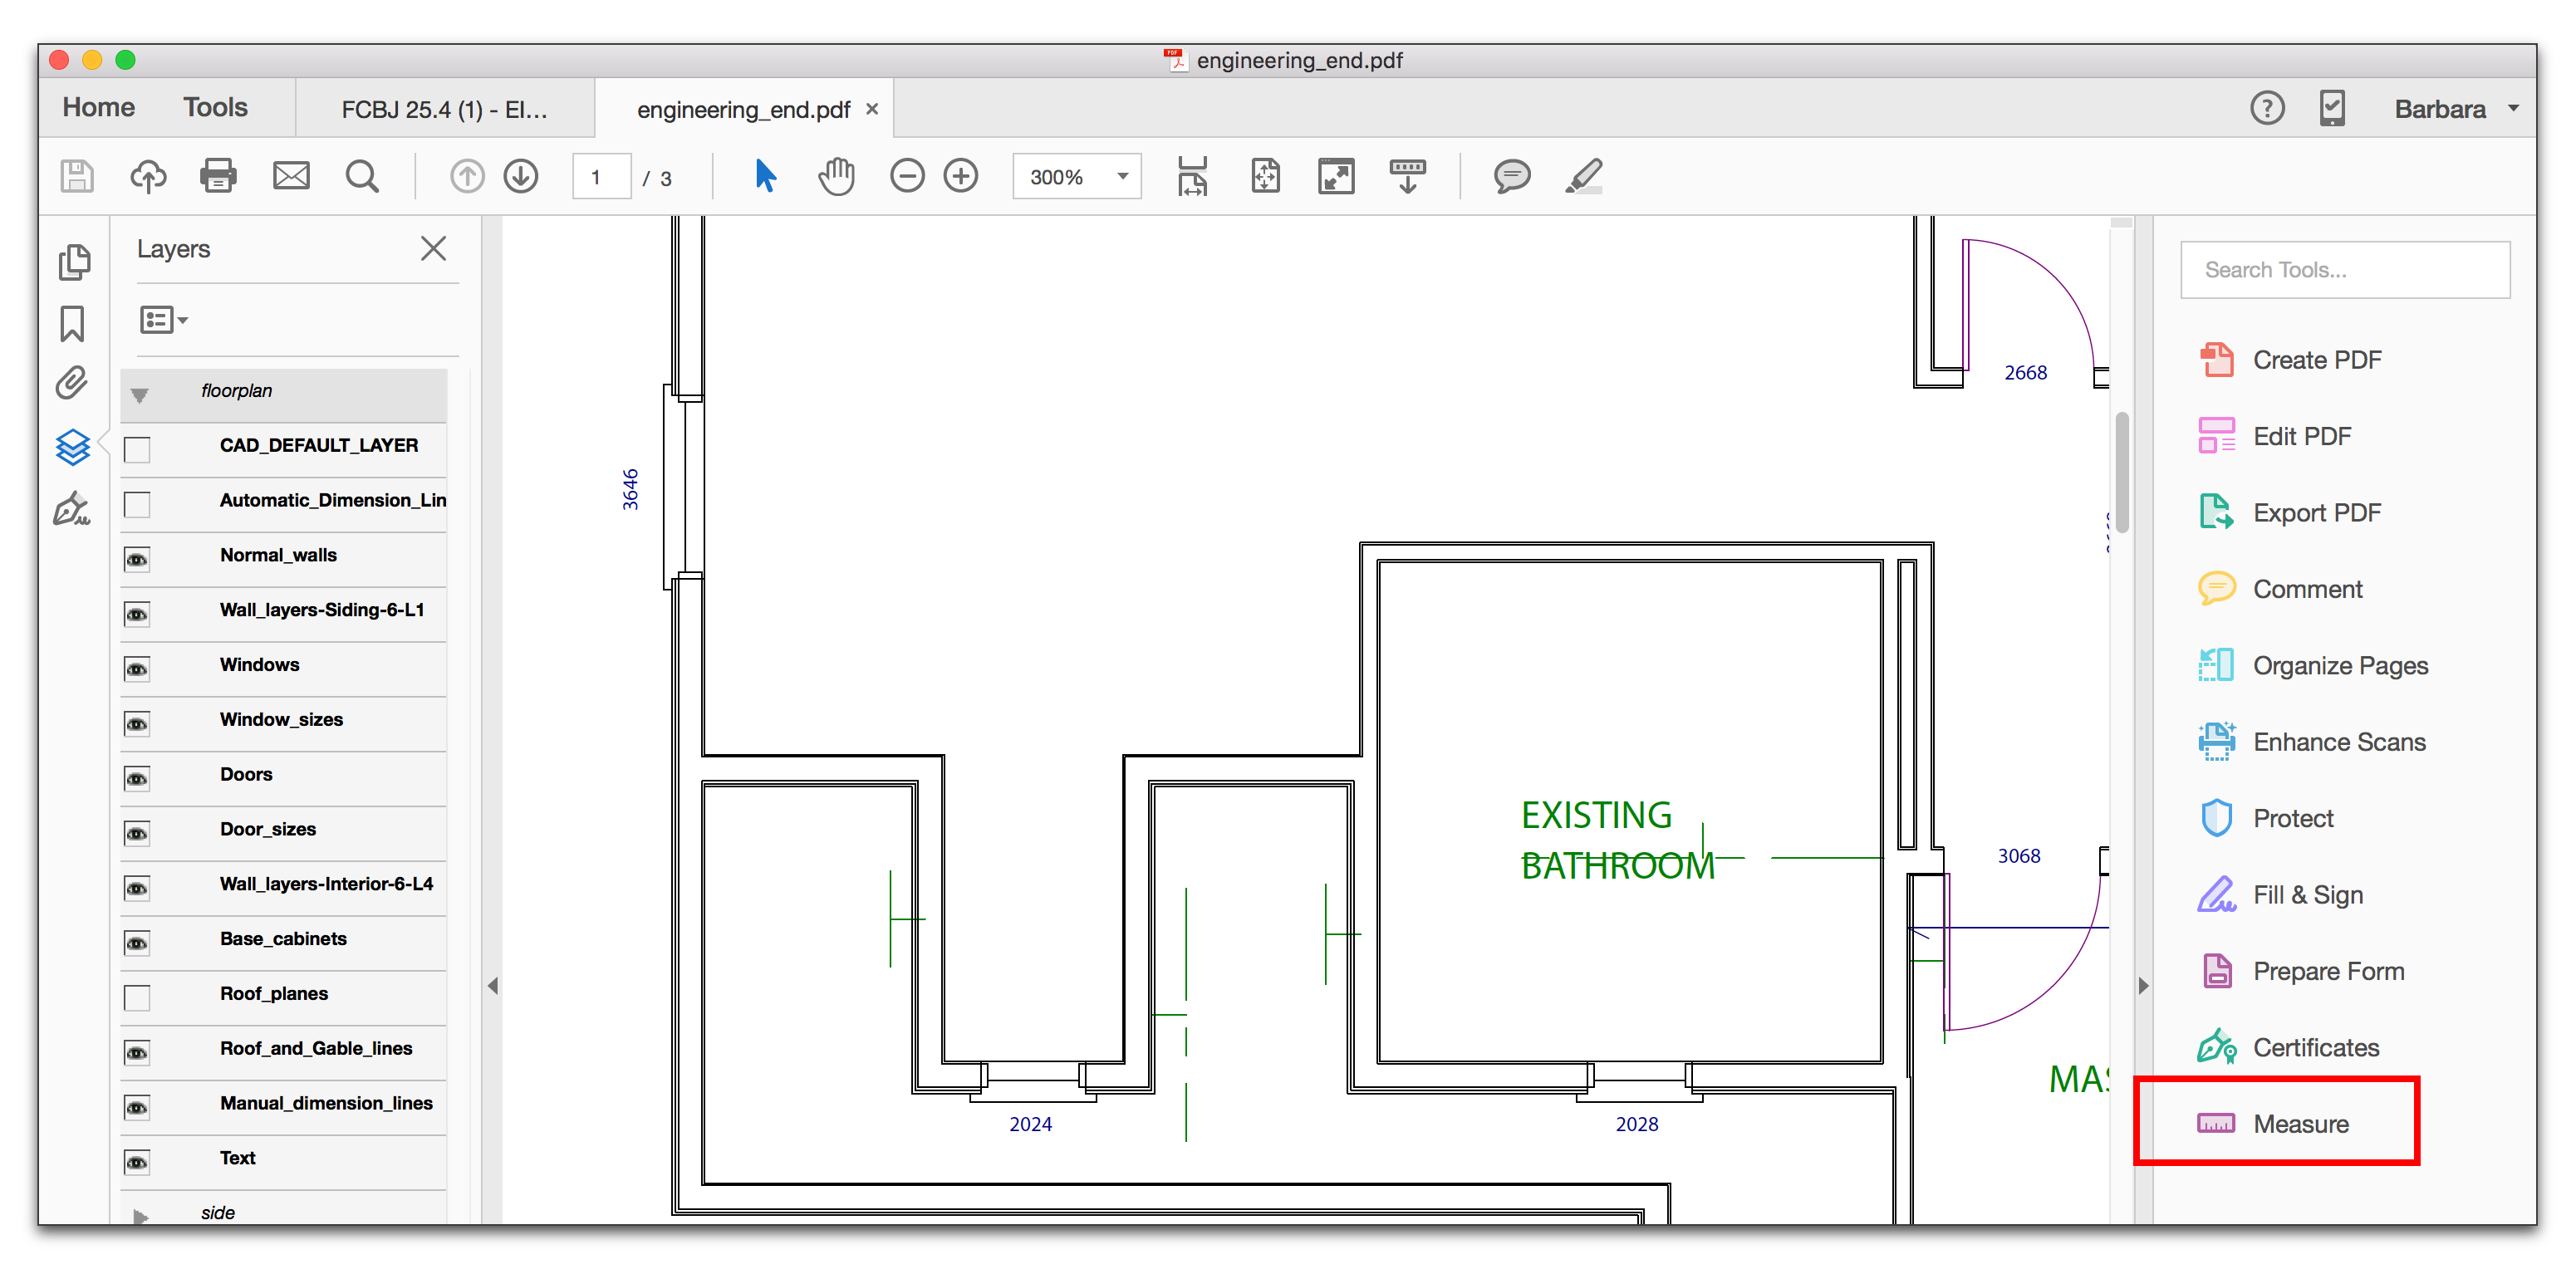Go to next page arrow
The height and width of the screenshot is (1269, 2576).
tap(521, 177)
